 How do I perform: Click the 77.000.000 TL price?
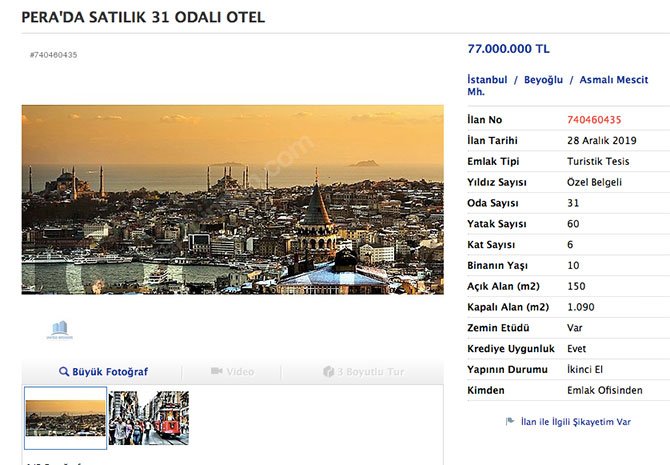click(x=508, y=49)
